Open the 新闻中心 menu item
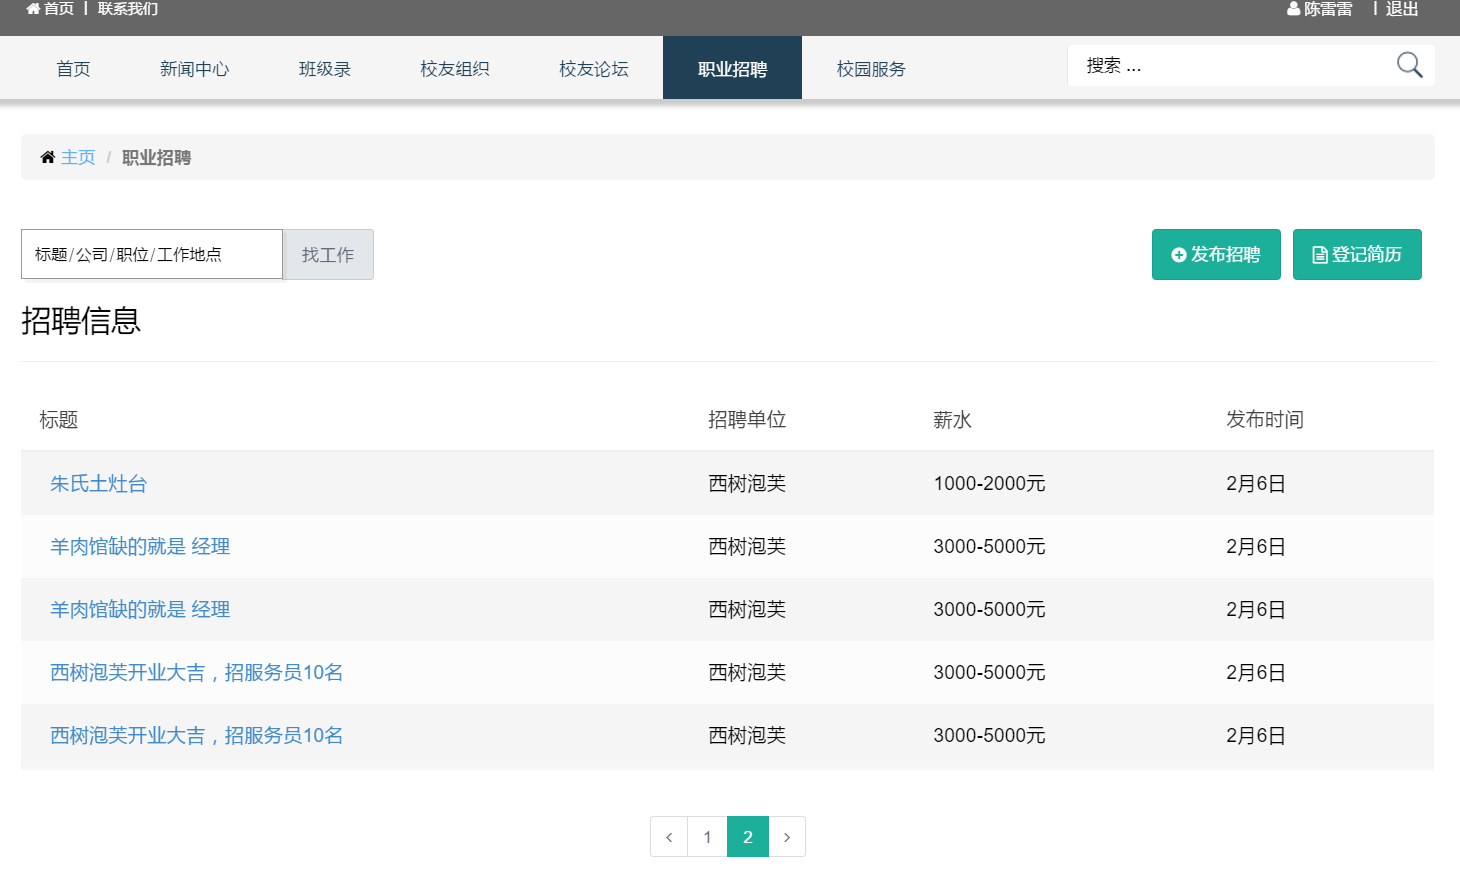 pyautogui.click(x=194, y=69)
